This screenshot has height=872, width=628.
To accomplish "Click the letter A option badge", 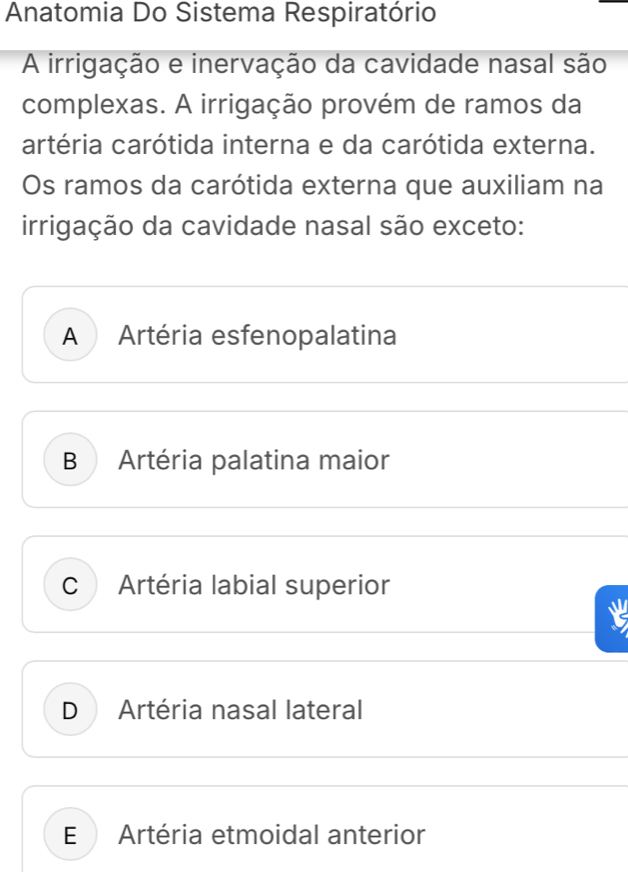I will pos(70,337).
